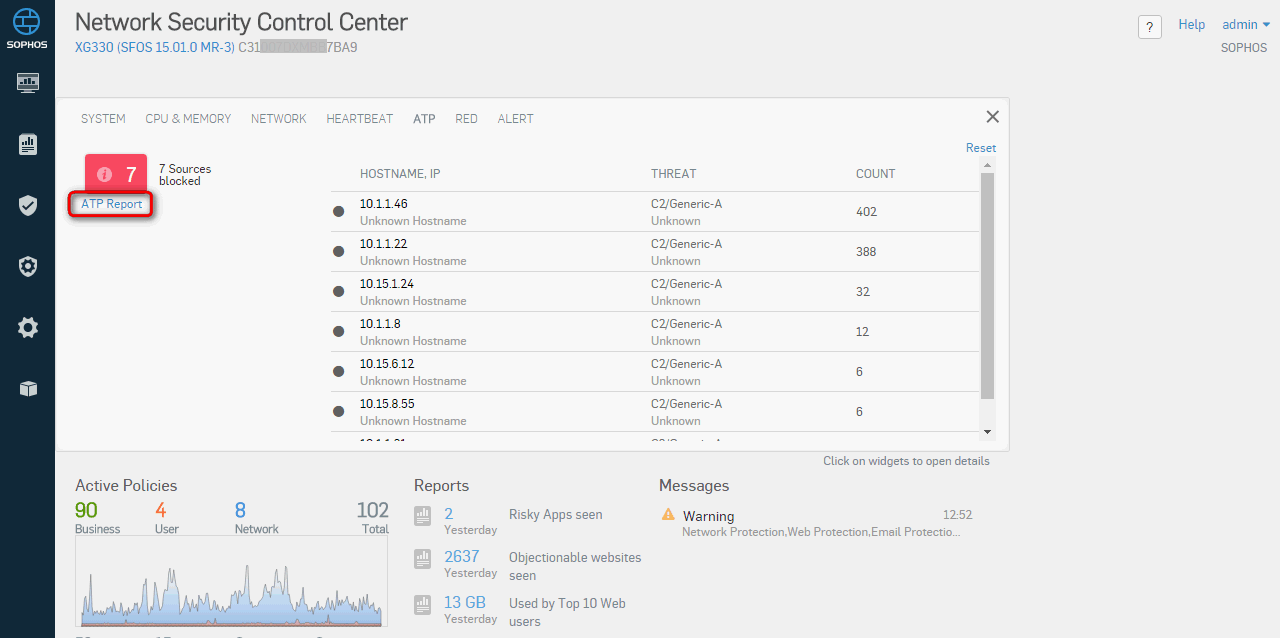This screenshot has width=1280, height=638.
Task: Open the 13 GB web usage count
Action: click(465, 602)
